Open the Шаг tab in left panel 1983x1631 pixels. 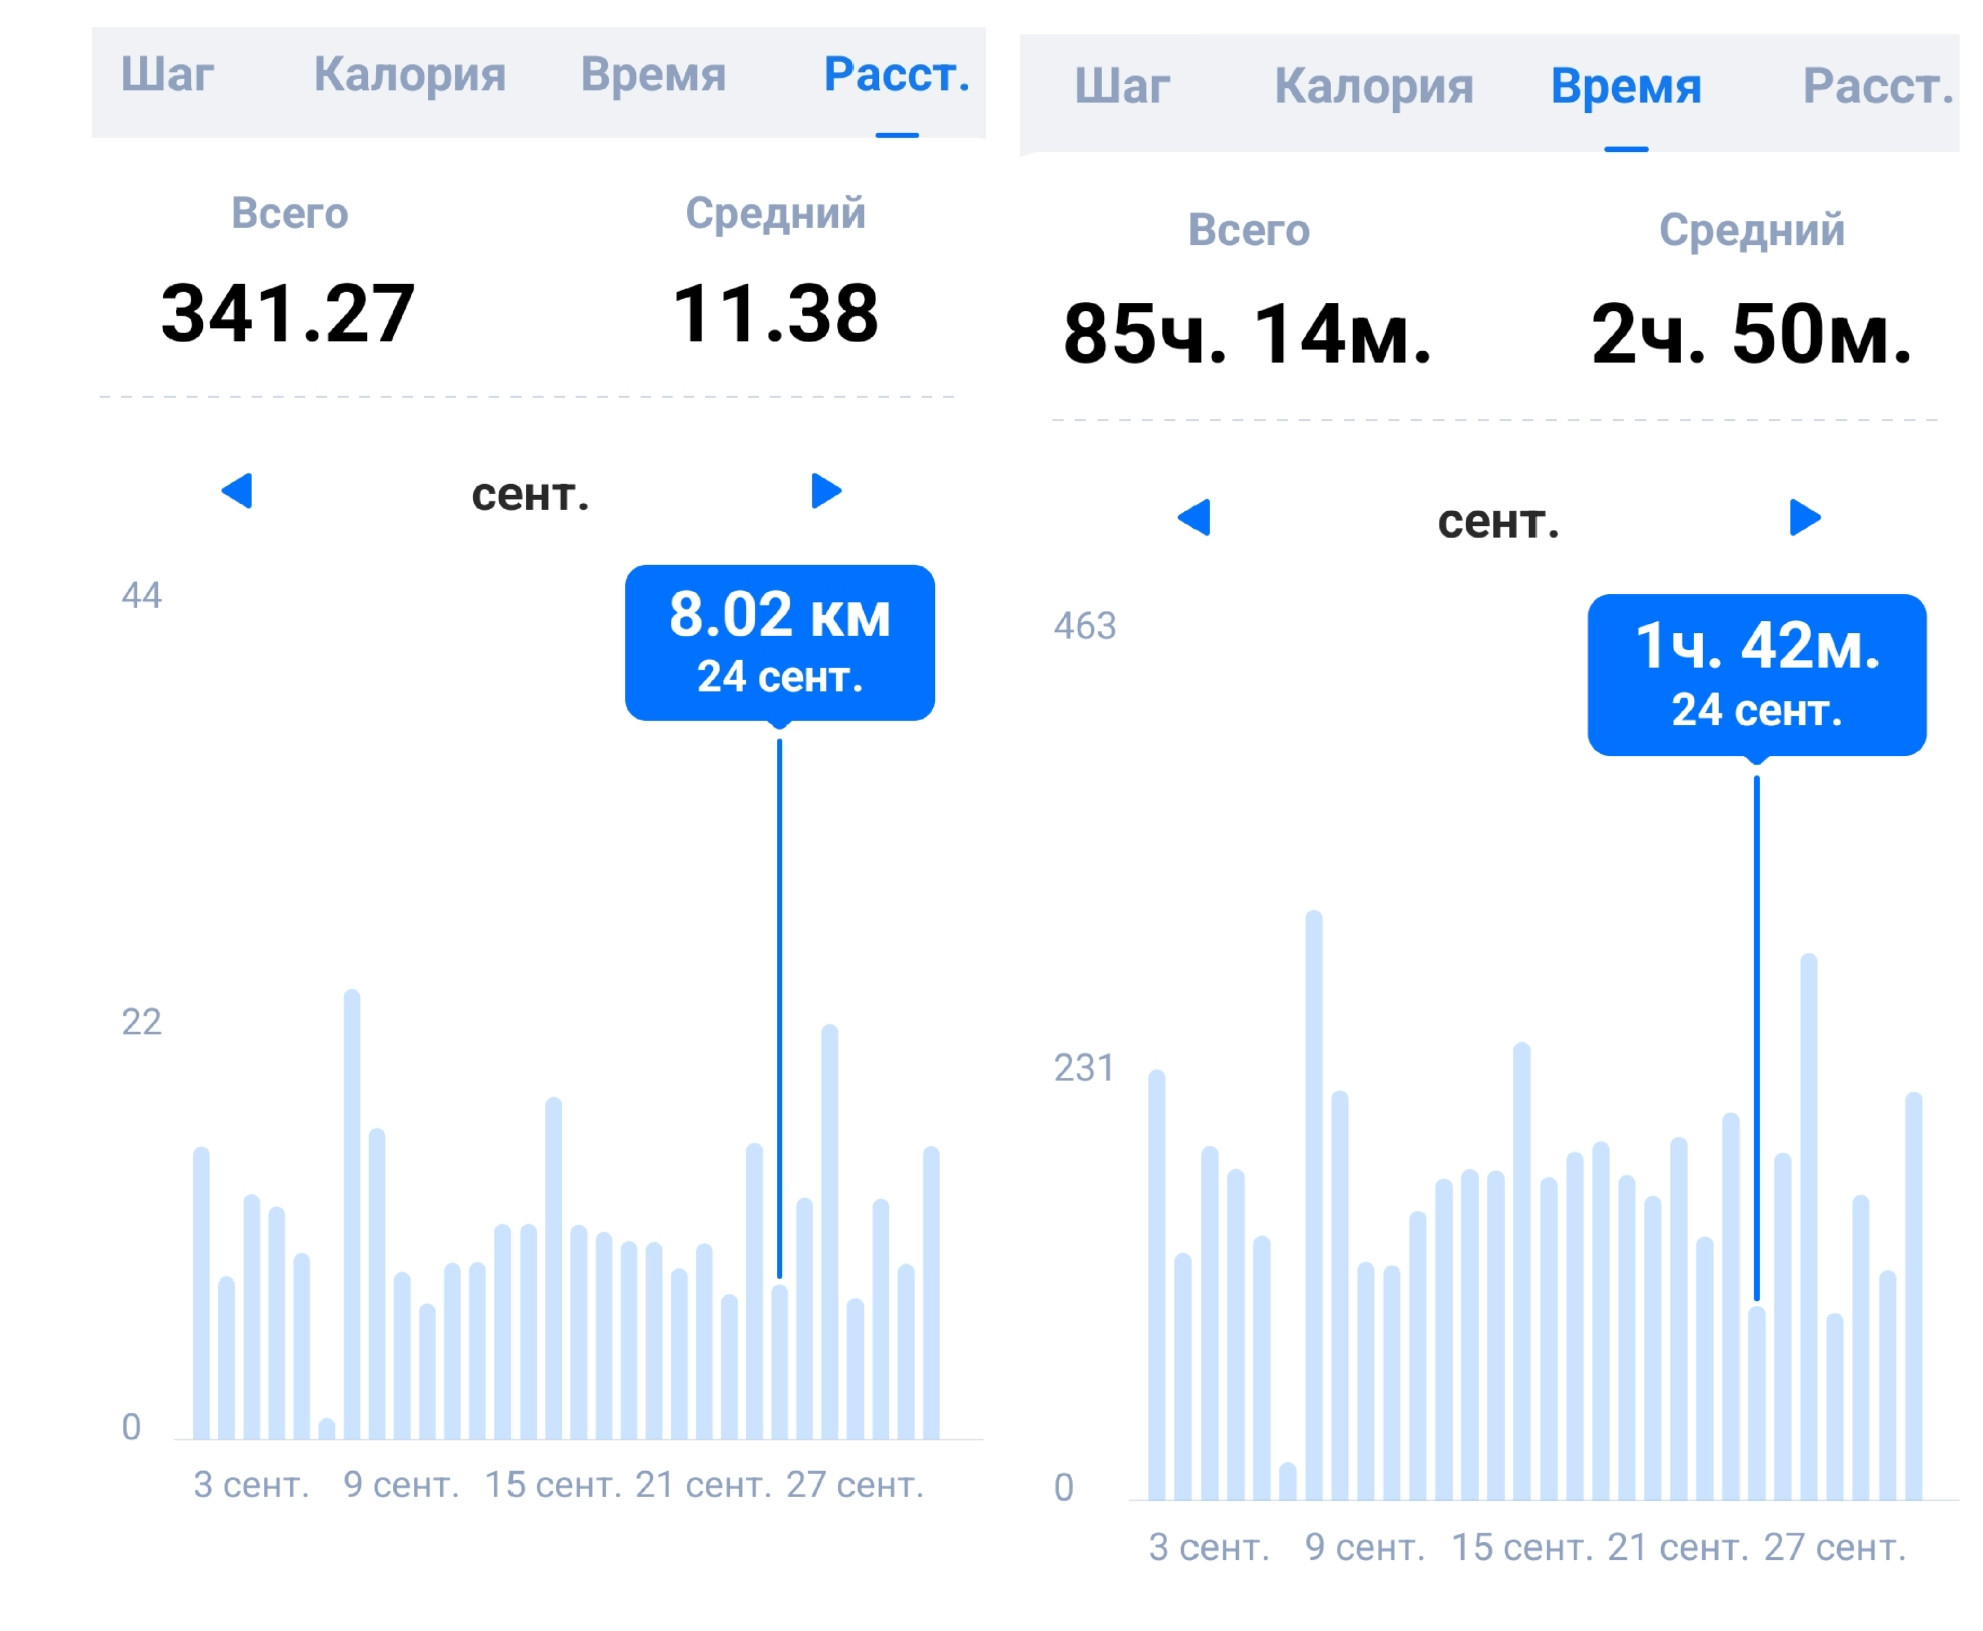point(167,75)
